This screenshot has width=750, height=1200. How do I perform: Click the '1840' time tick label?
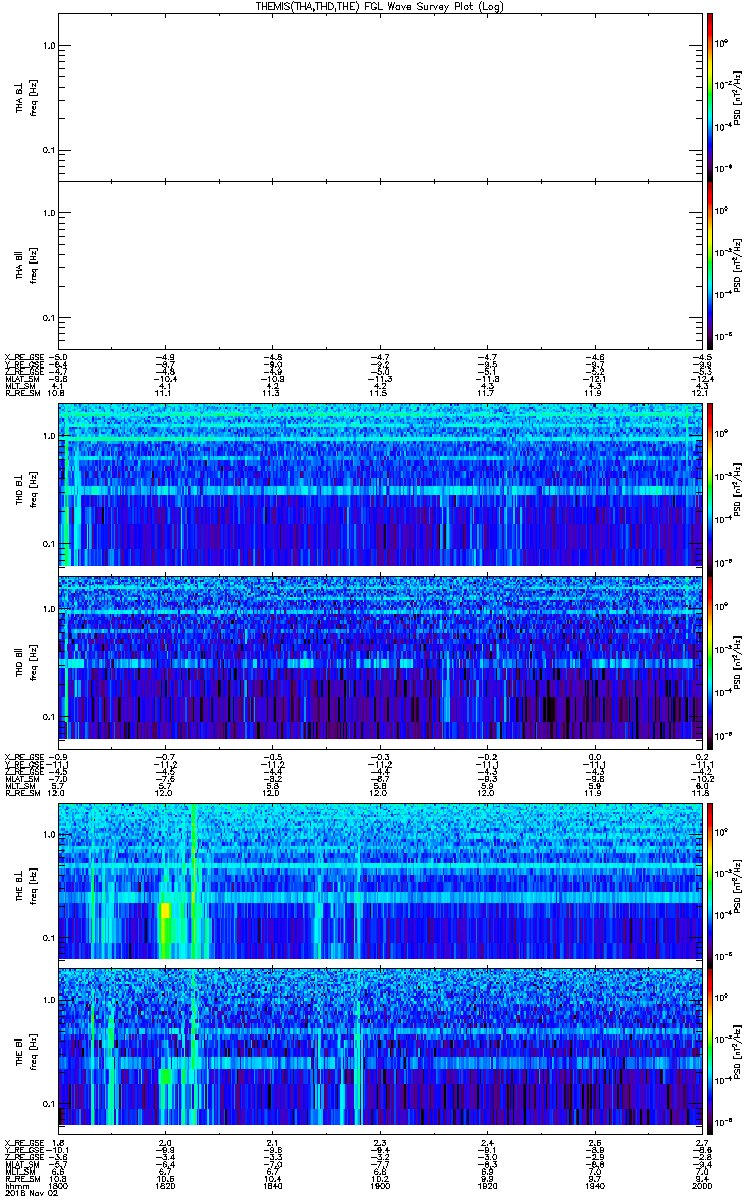tap(273, 1185)
